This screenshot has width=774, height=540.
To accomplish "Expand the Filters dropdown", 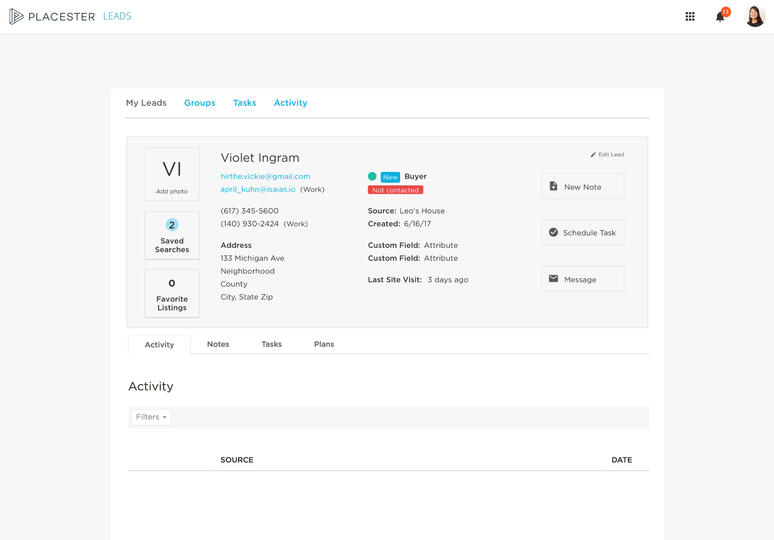I will click(x=151, y=417).
